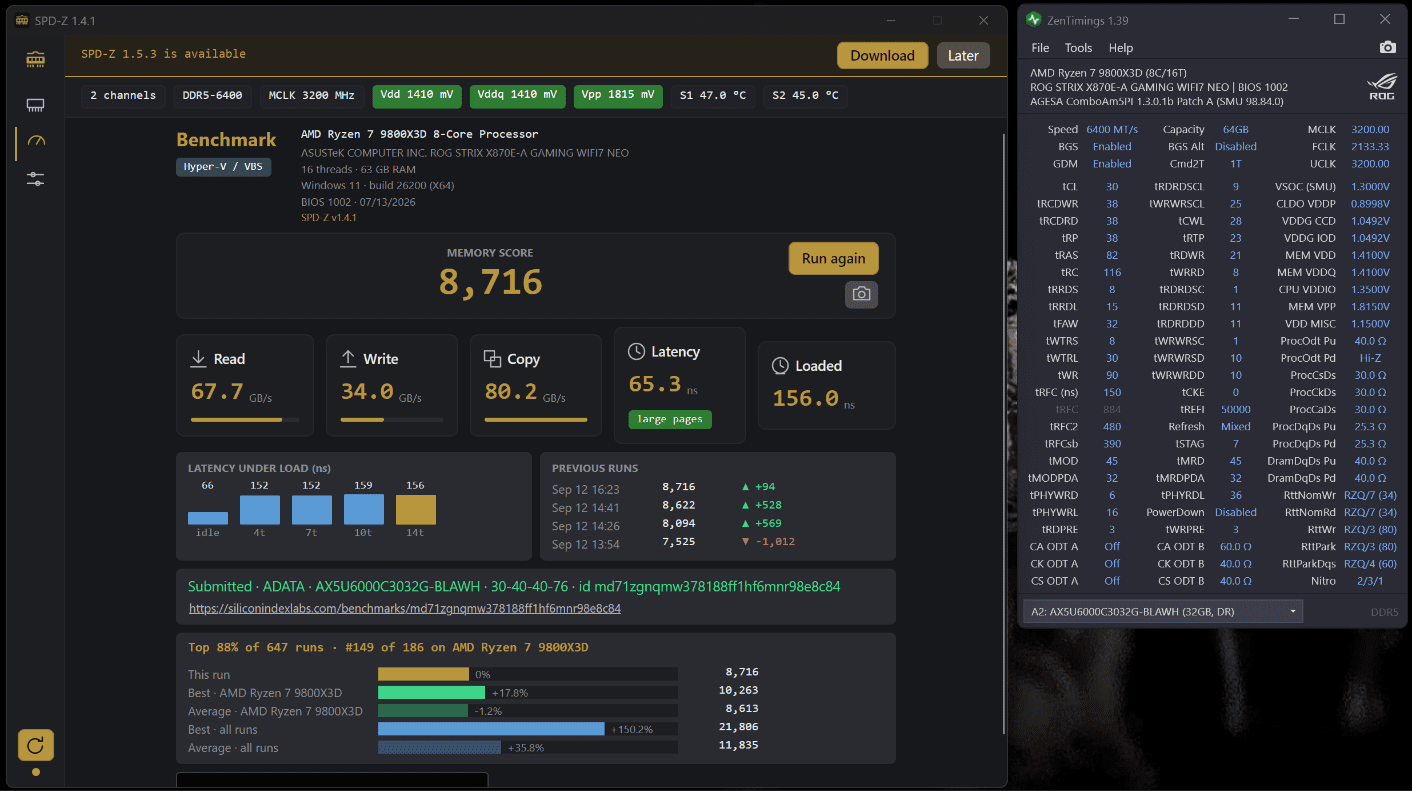Click the Large pages badge

click(670, 419)
